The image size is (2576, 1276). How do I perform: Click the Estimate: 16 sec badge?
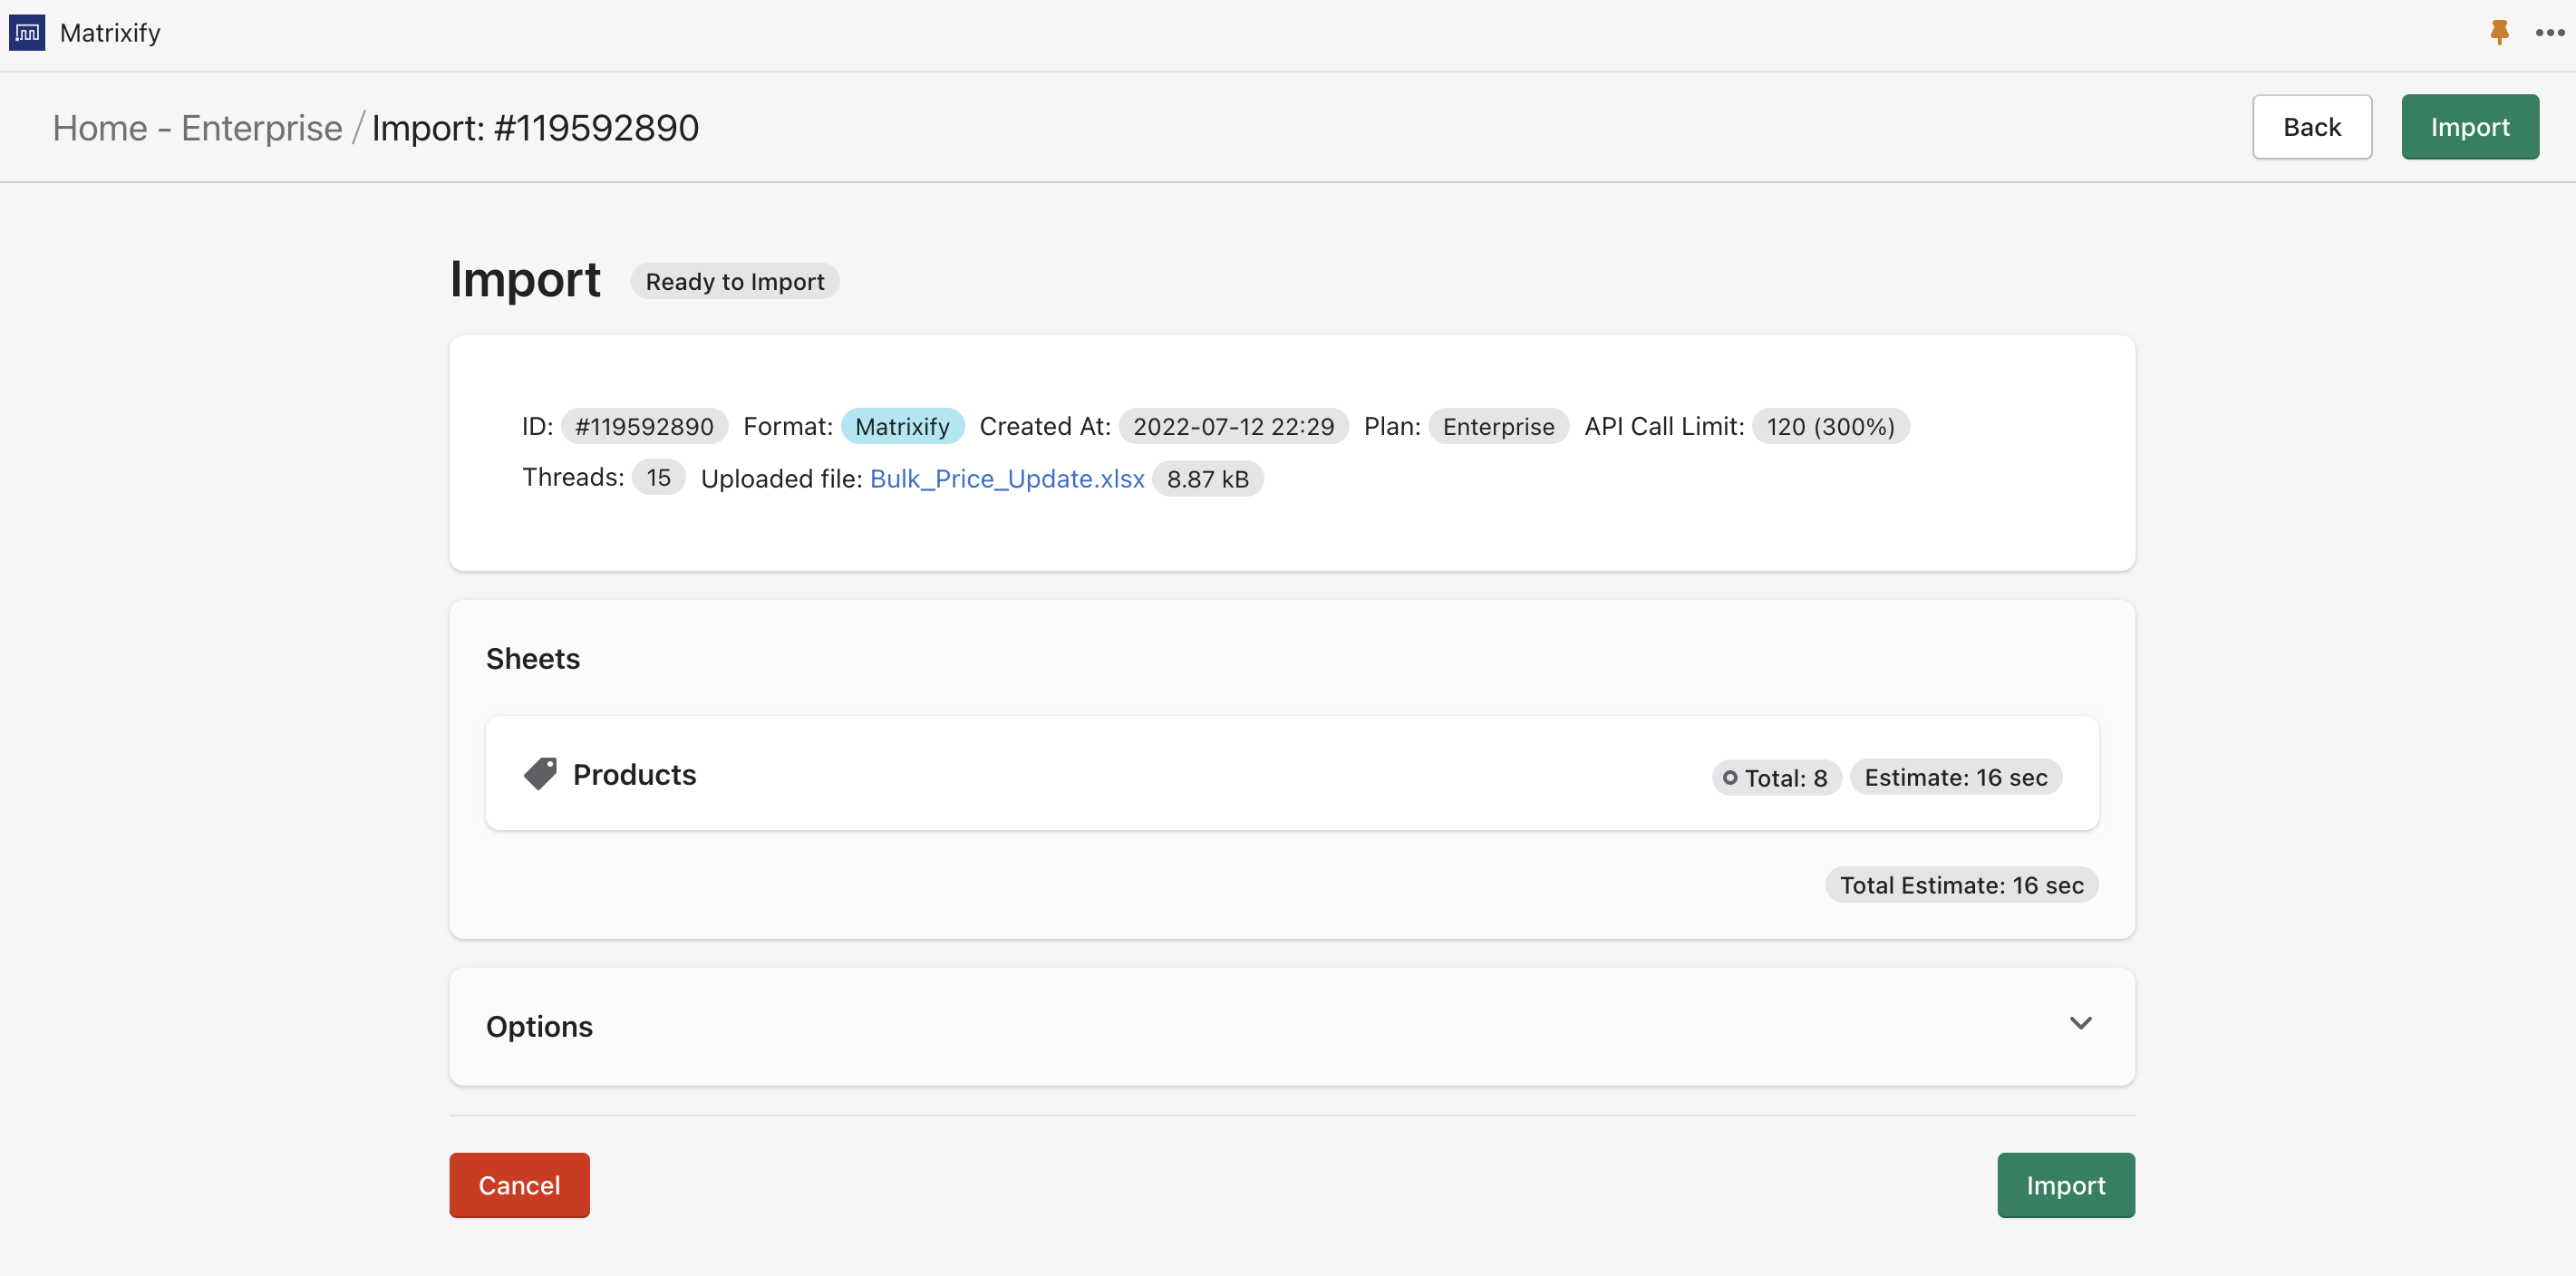point(1955,778)
